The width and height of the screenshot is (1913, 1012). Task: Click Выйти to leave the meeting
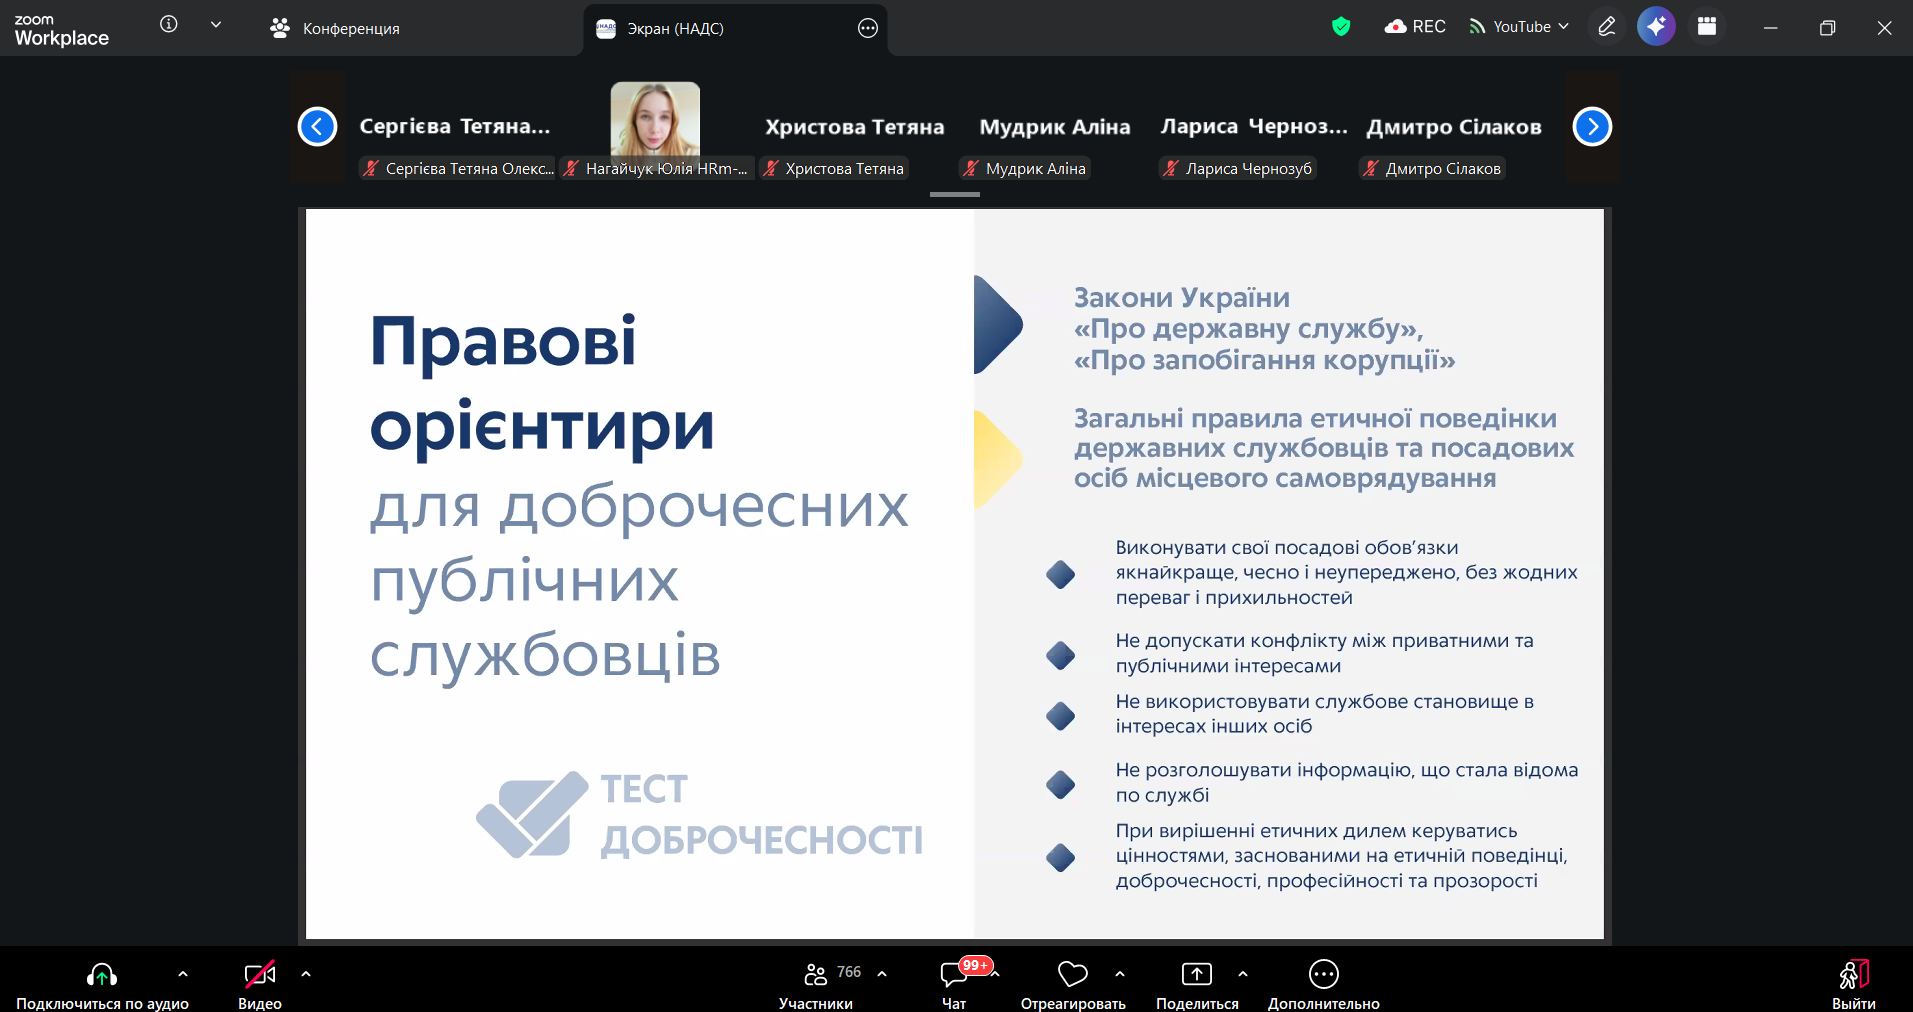[x=1853, y=985]
